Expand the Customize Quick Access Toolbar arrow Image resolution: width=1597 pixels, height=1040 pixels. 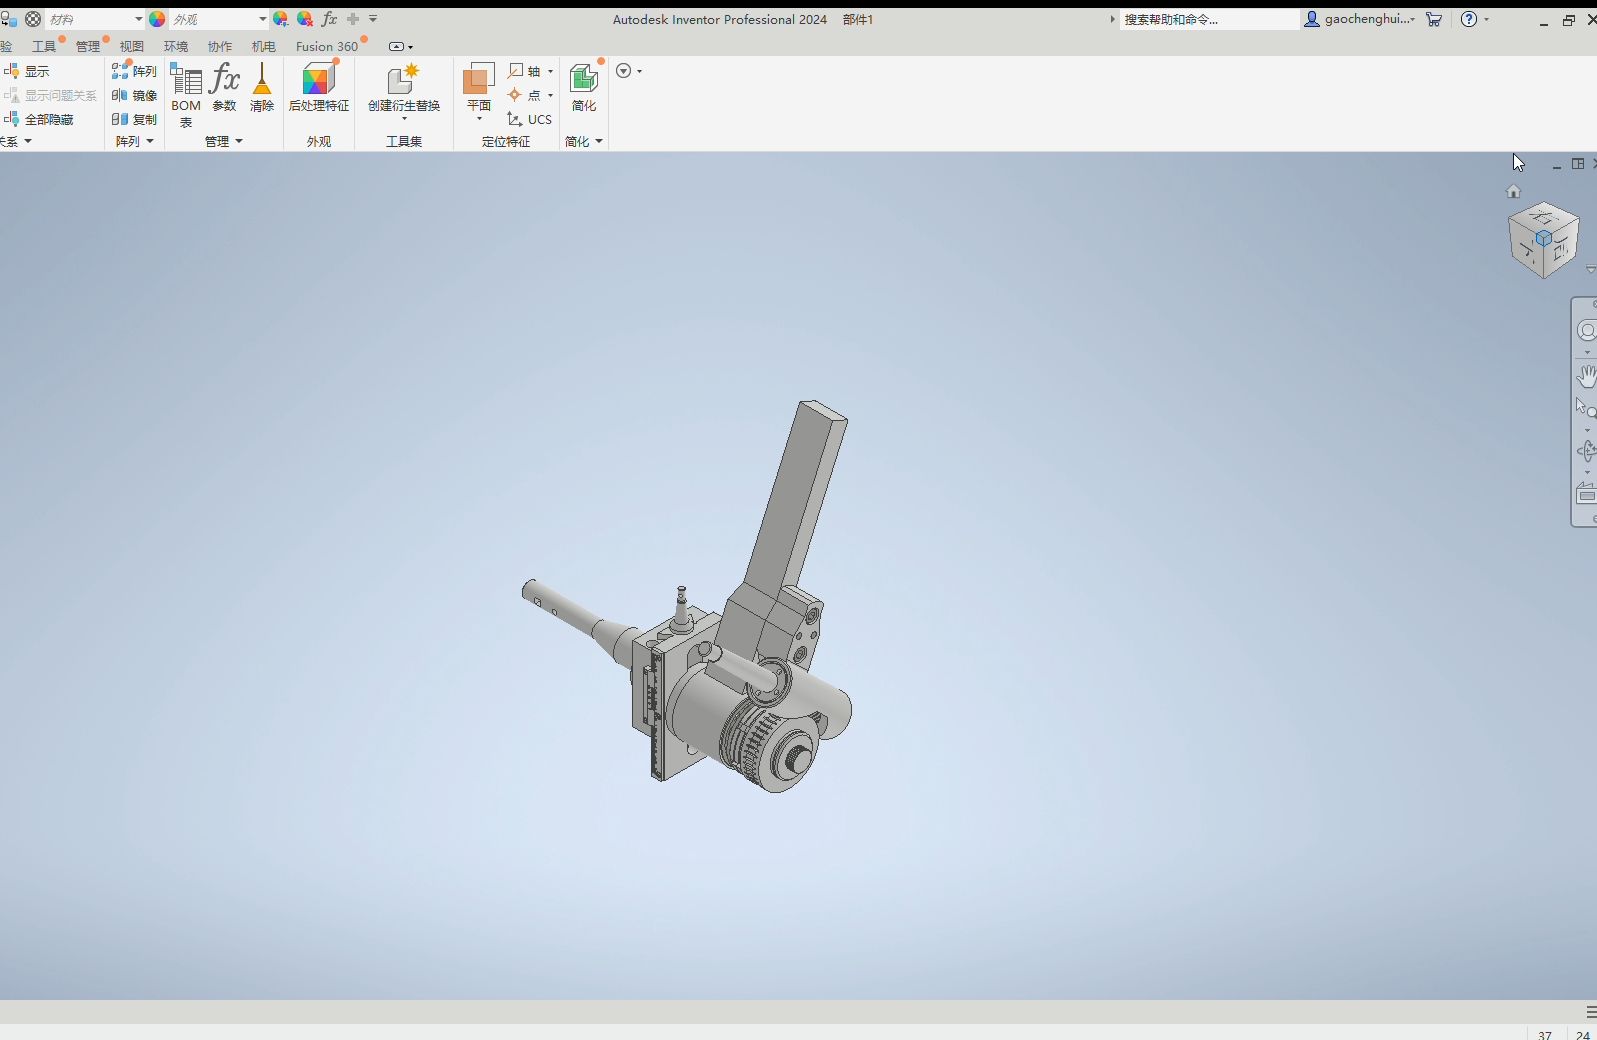point(373,19)
